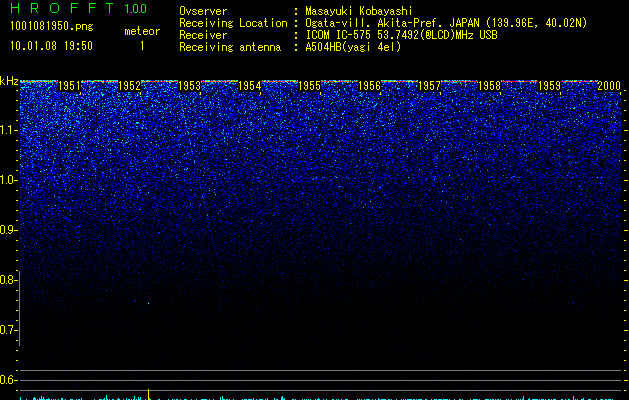This screenshot has height=400, width=629.
Task: Select the 1953 time marker
Action: [x=190, y=87]
